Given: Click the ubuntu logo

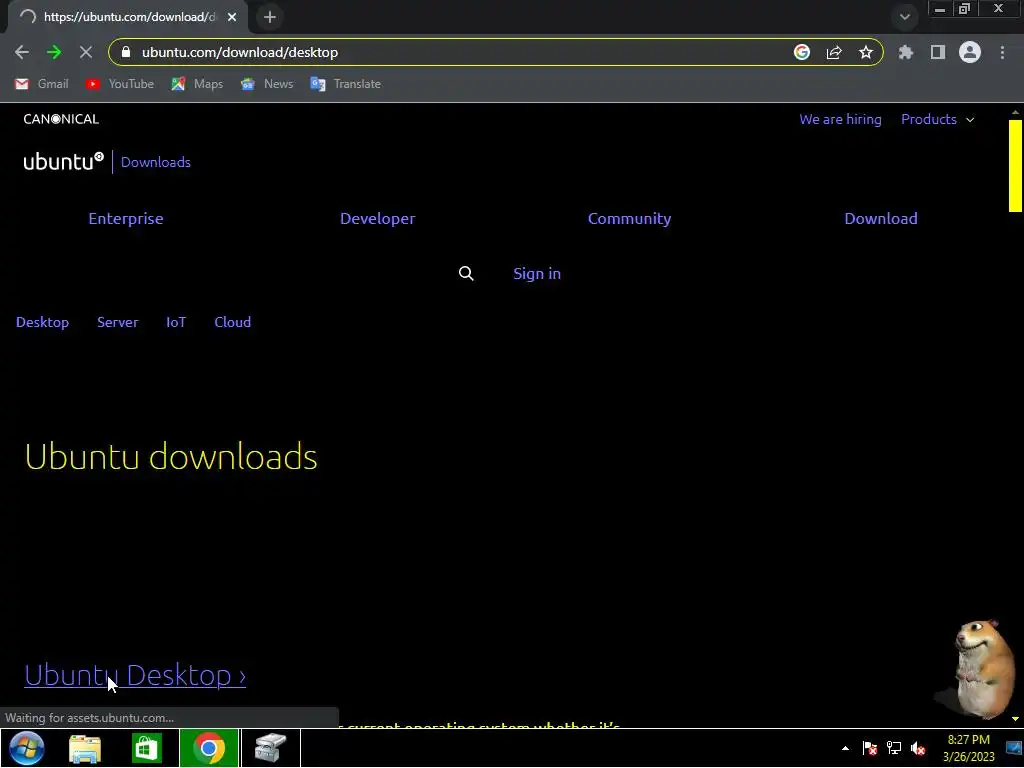Looking at the screenshot, I should point(63,161).
